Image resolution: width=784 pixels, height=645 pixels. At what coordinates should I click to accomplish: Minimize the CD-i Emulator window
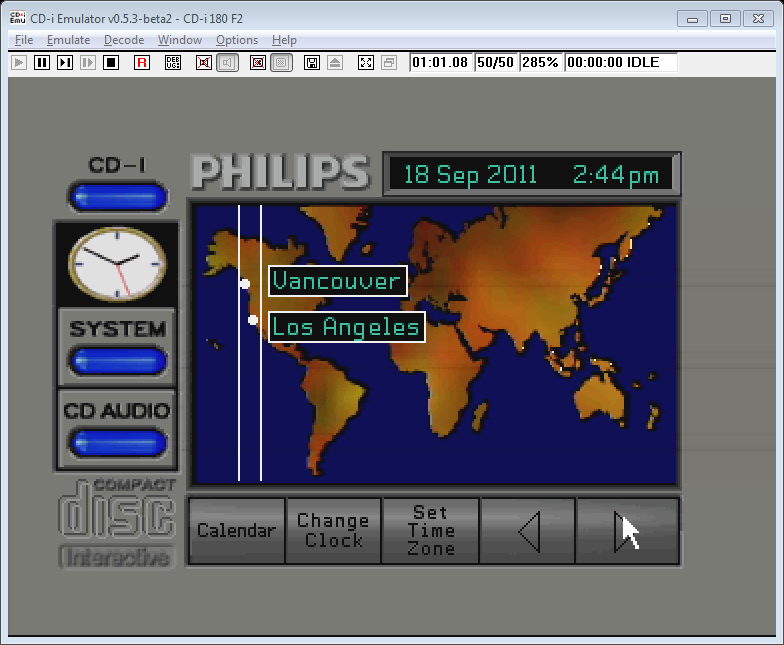click(x=692, y=19)
